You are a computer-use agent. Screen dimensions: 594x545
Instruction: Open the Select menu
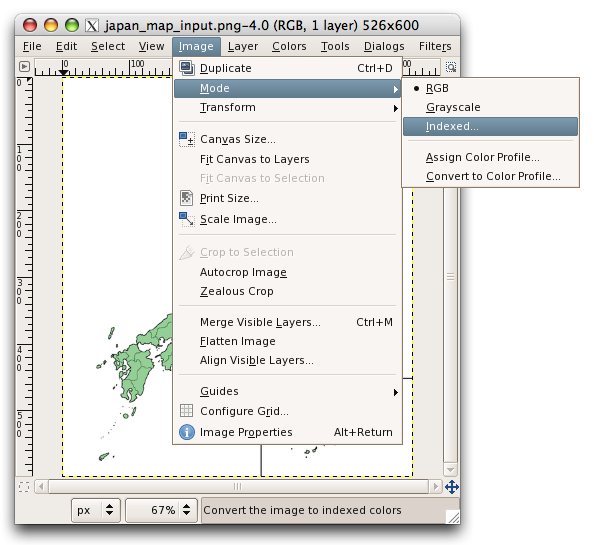click(x=108, y=46)
